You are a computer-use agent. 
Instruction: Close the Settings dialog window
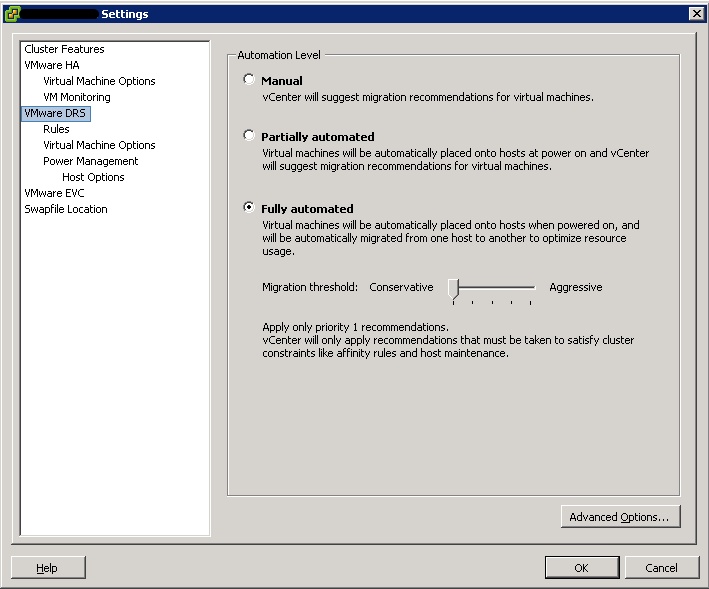(x=696, y=14)
